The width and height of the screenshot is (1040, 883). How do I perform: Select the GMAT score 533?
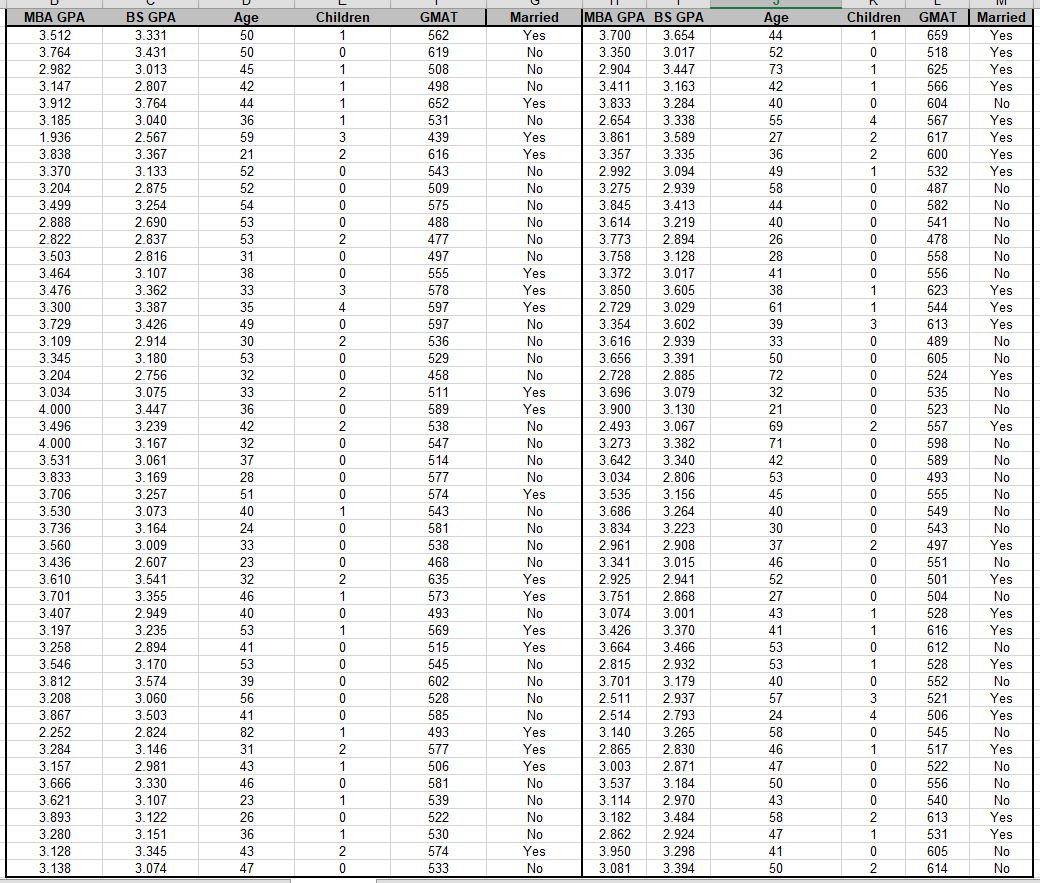(438, 868)
